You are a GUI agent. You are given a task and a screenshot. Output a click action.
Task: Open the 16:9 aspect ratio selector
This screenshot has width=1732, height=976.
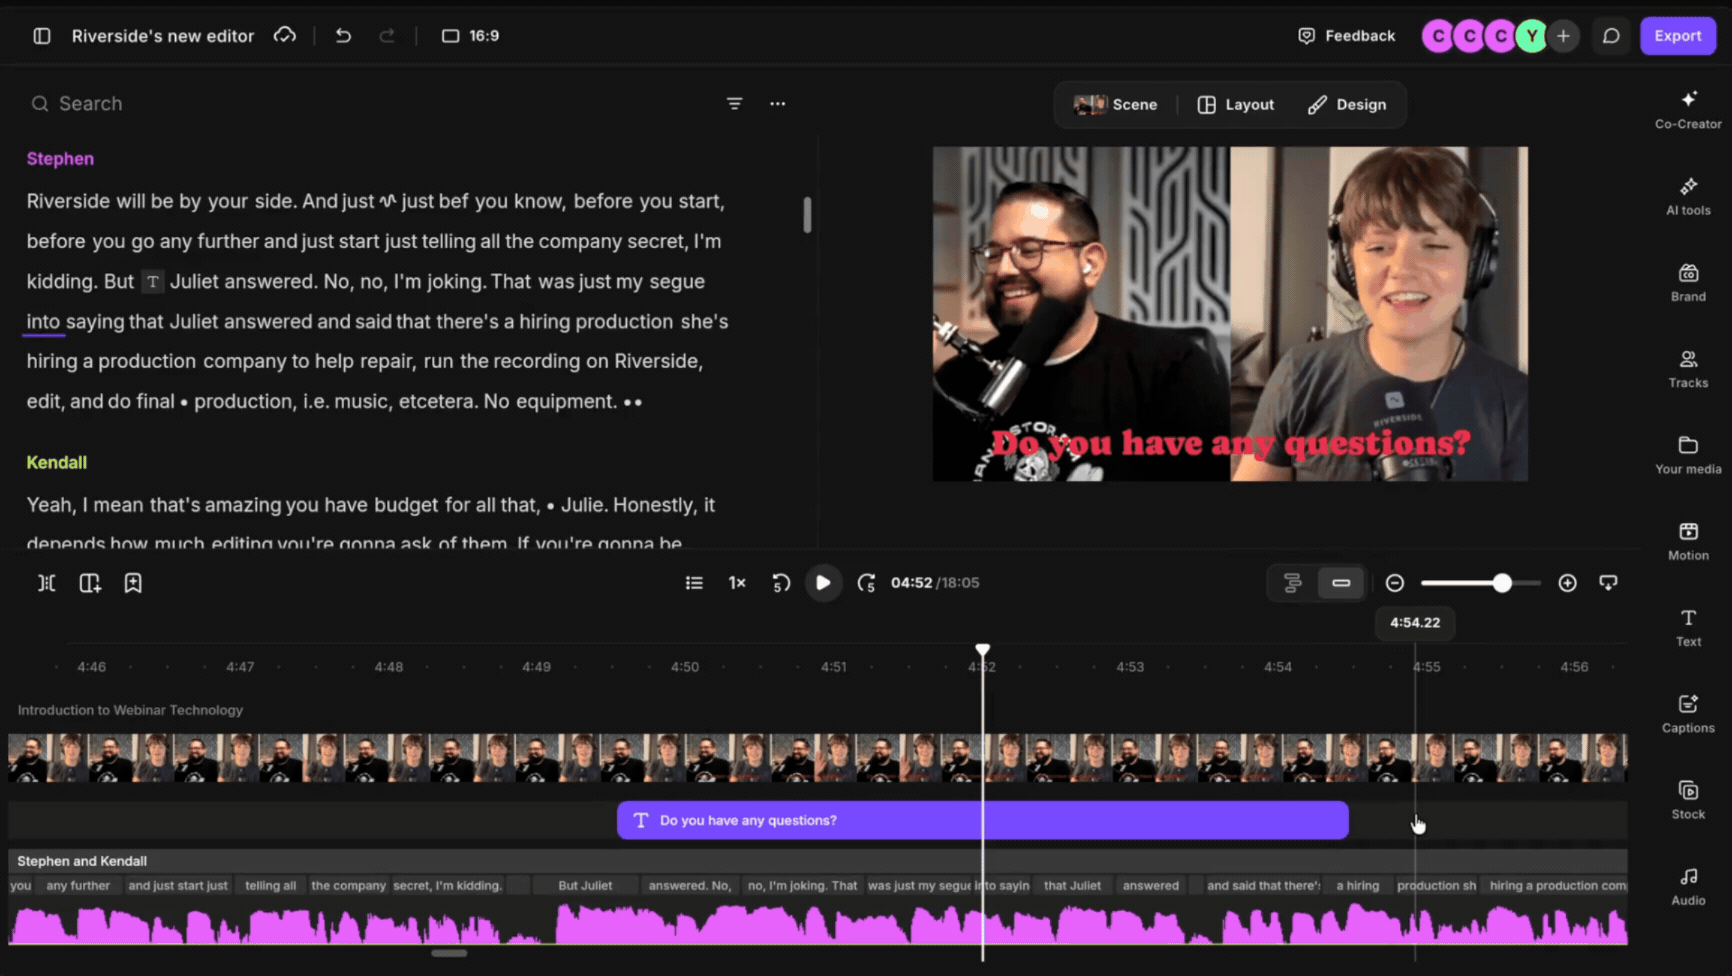(x=470, y=36)
